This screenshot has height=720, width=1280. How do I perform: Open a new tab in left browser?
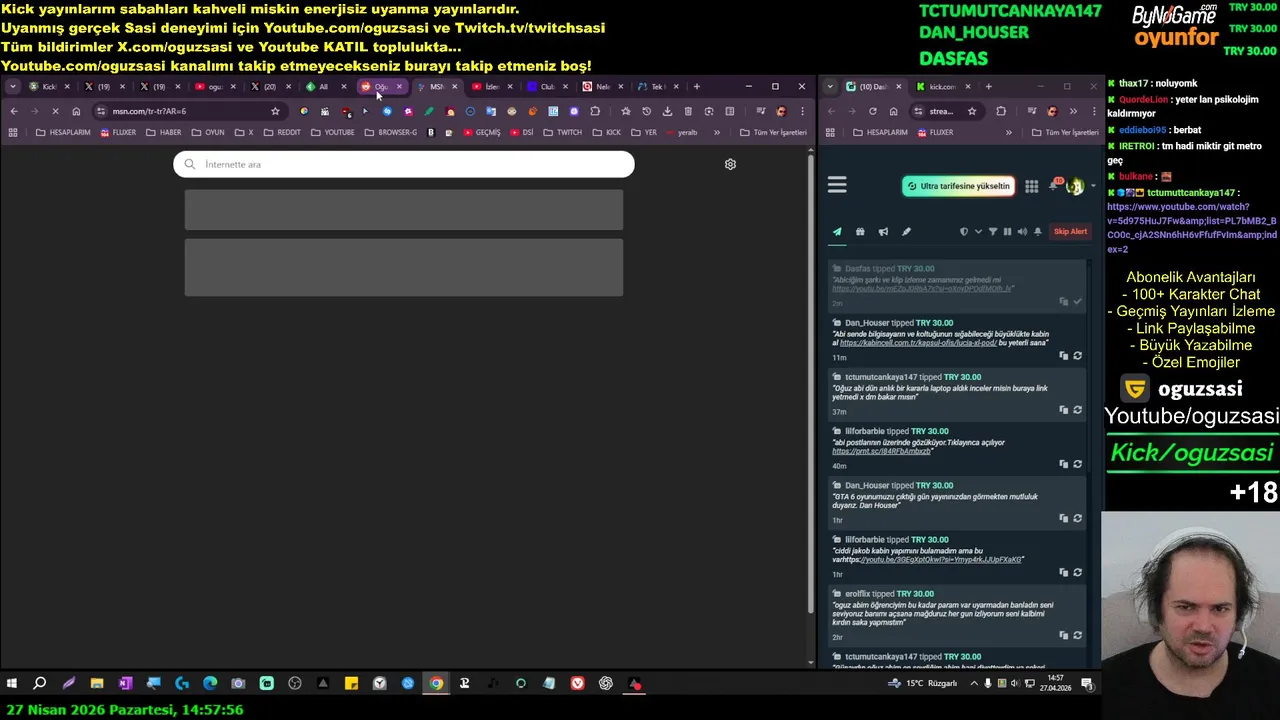pyautogui.click(x=696, y=86)
